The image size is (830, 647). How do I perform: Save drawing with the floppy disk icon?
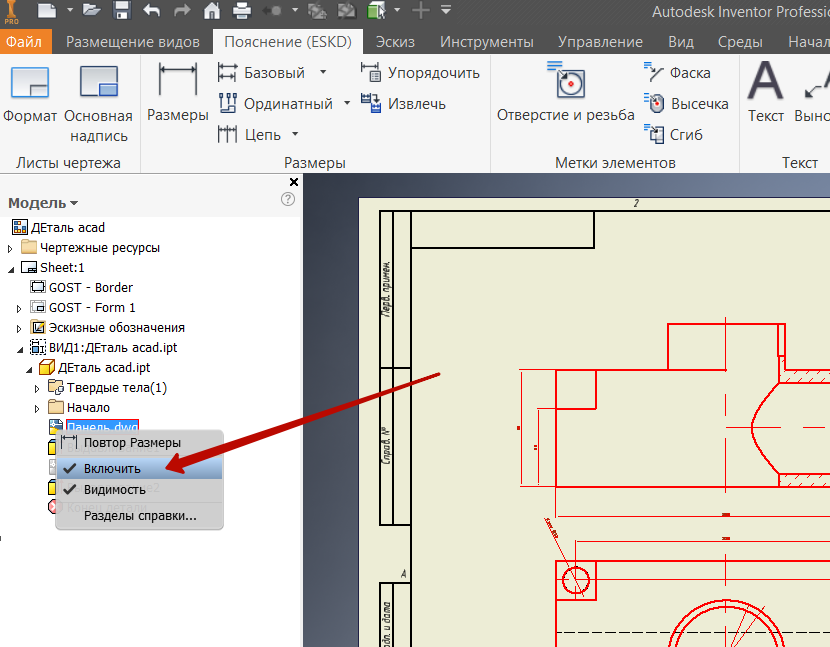pyautogui.click(x=122, y=11)
